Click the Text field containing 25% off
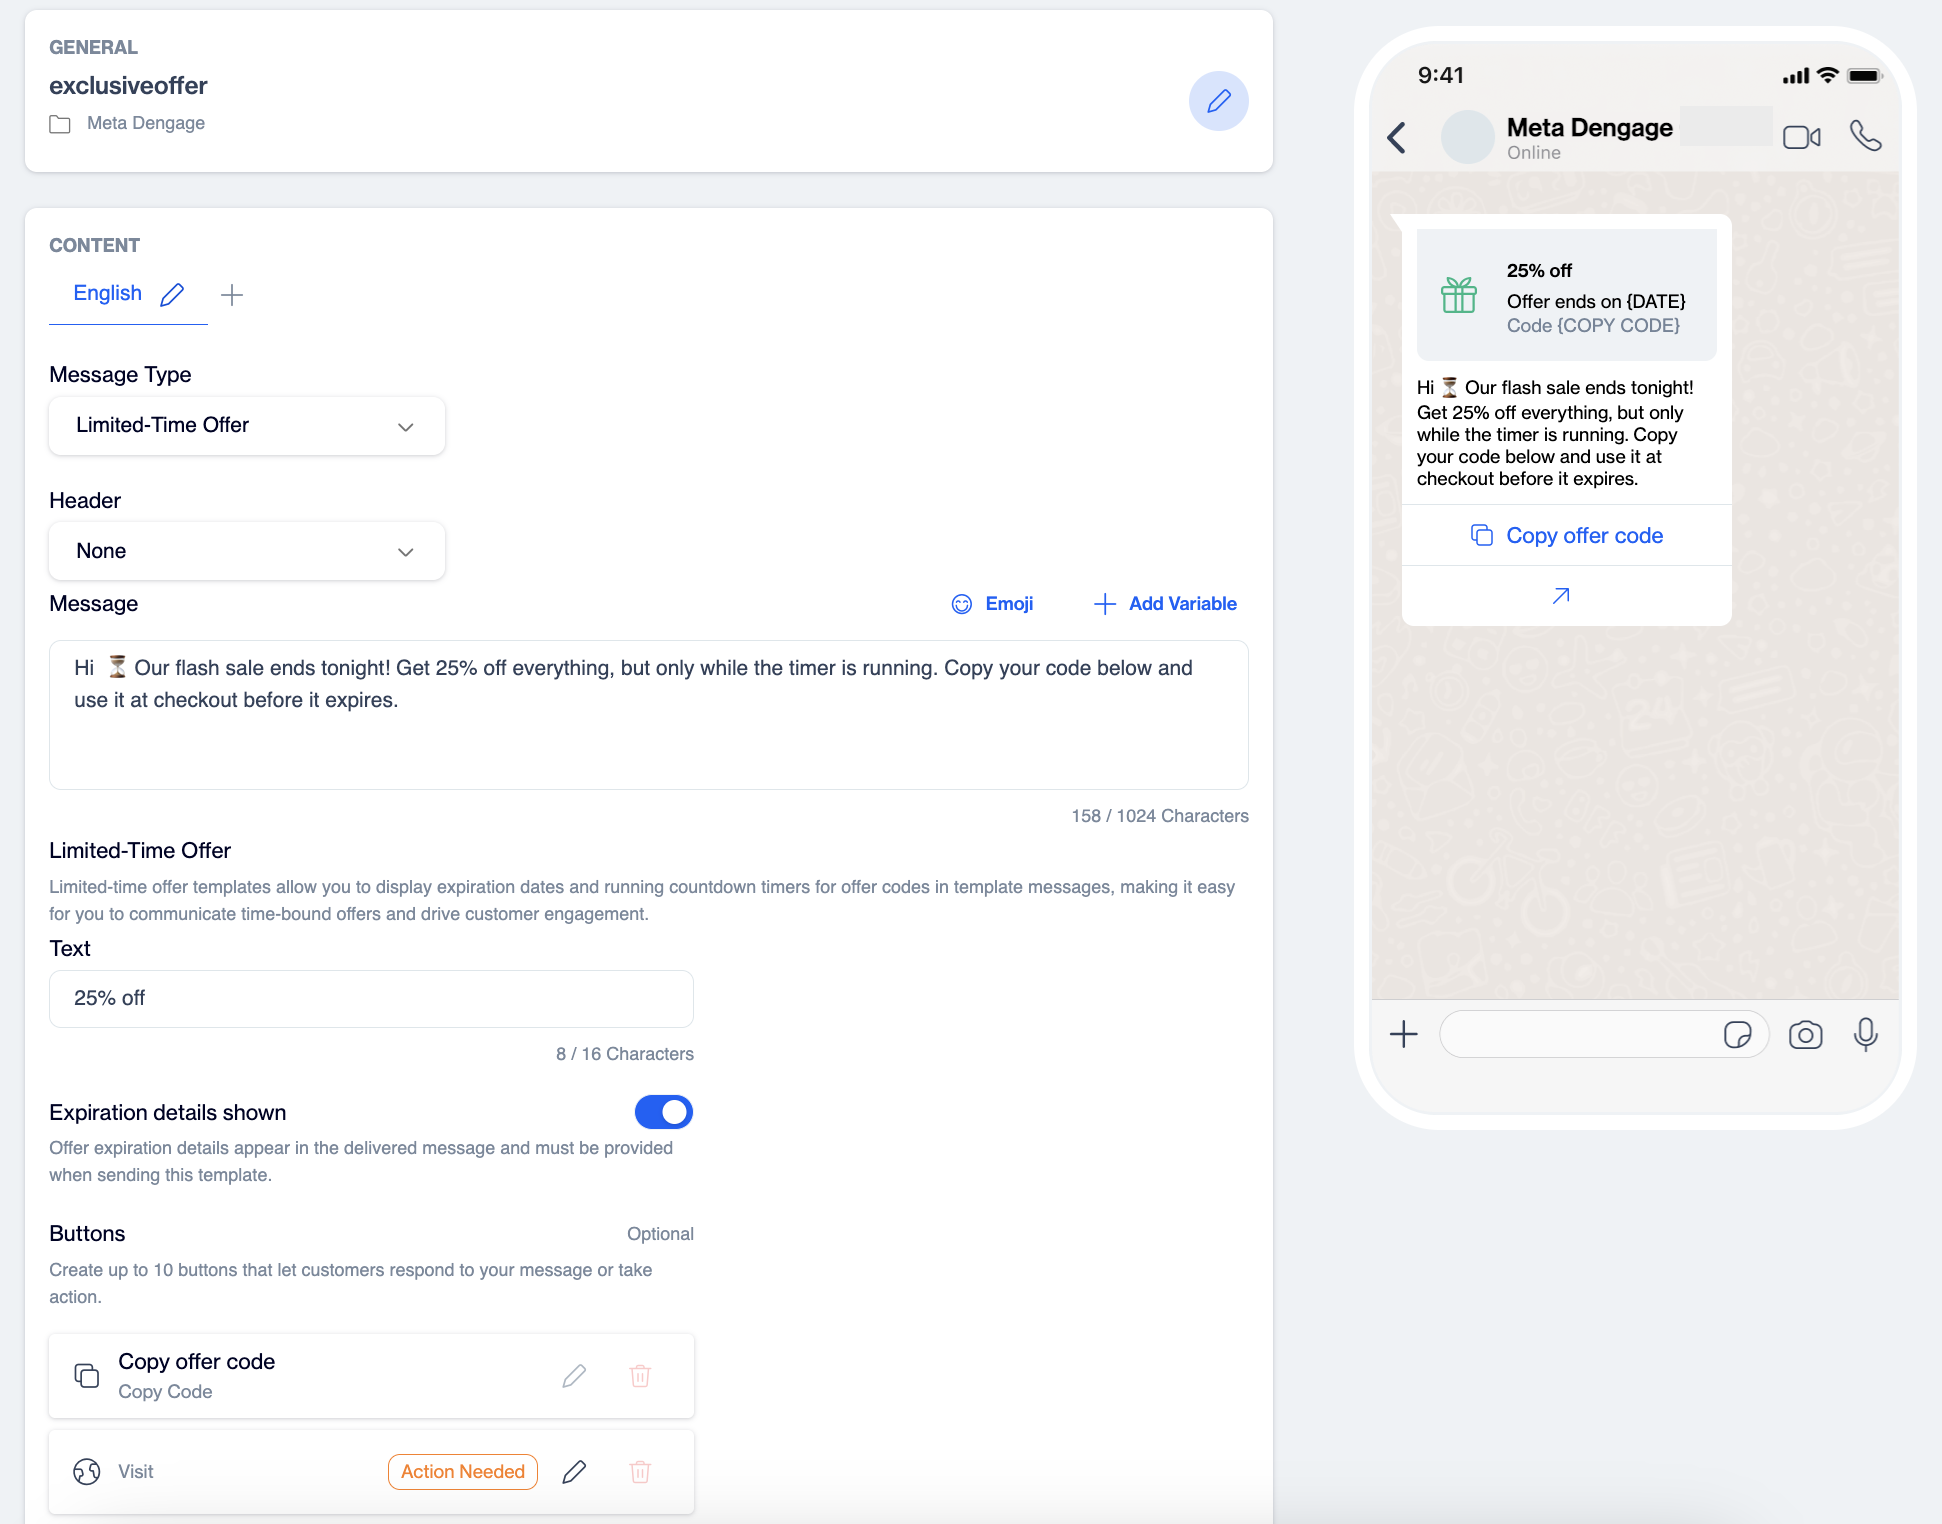Viewport: 1942px width, 1524px height. click(x=371, y=999)
